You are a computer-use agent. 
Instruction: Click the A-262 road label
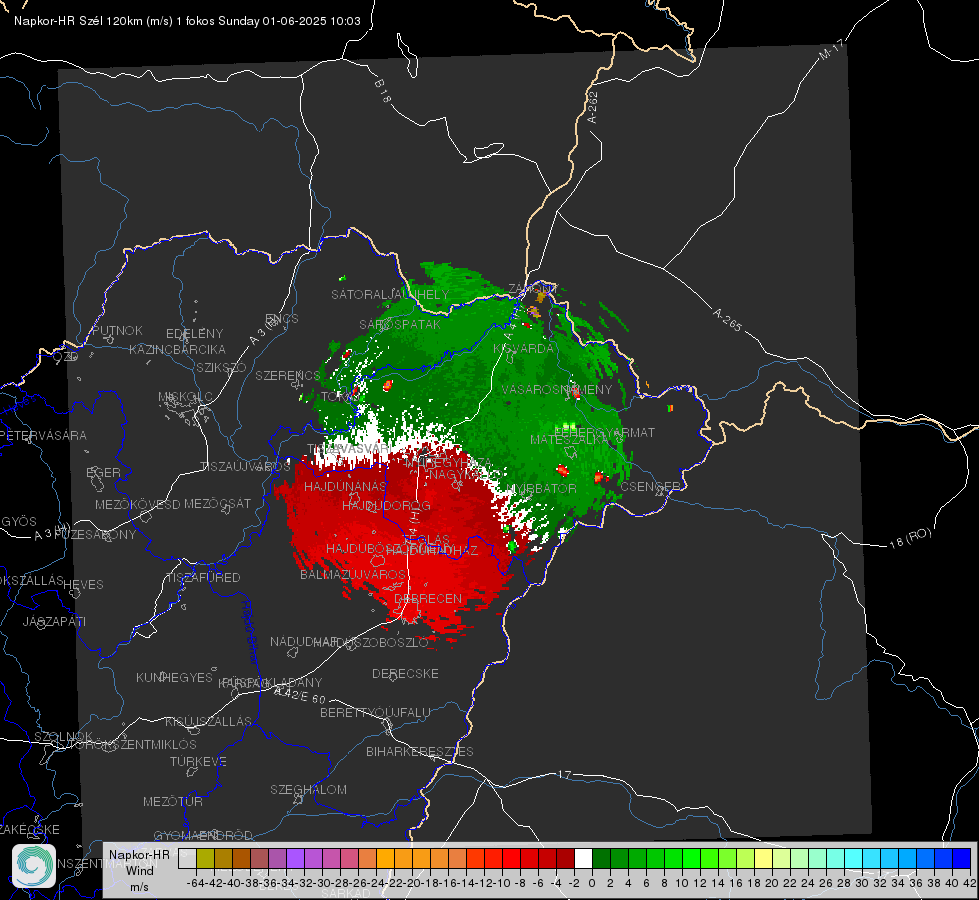coord(593,107)
